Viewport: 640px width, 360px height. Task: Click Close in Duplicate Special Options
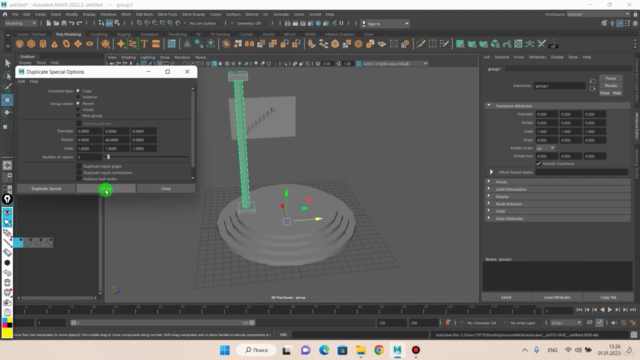[x=166, y=189]
